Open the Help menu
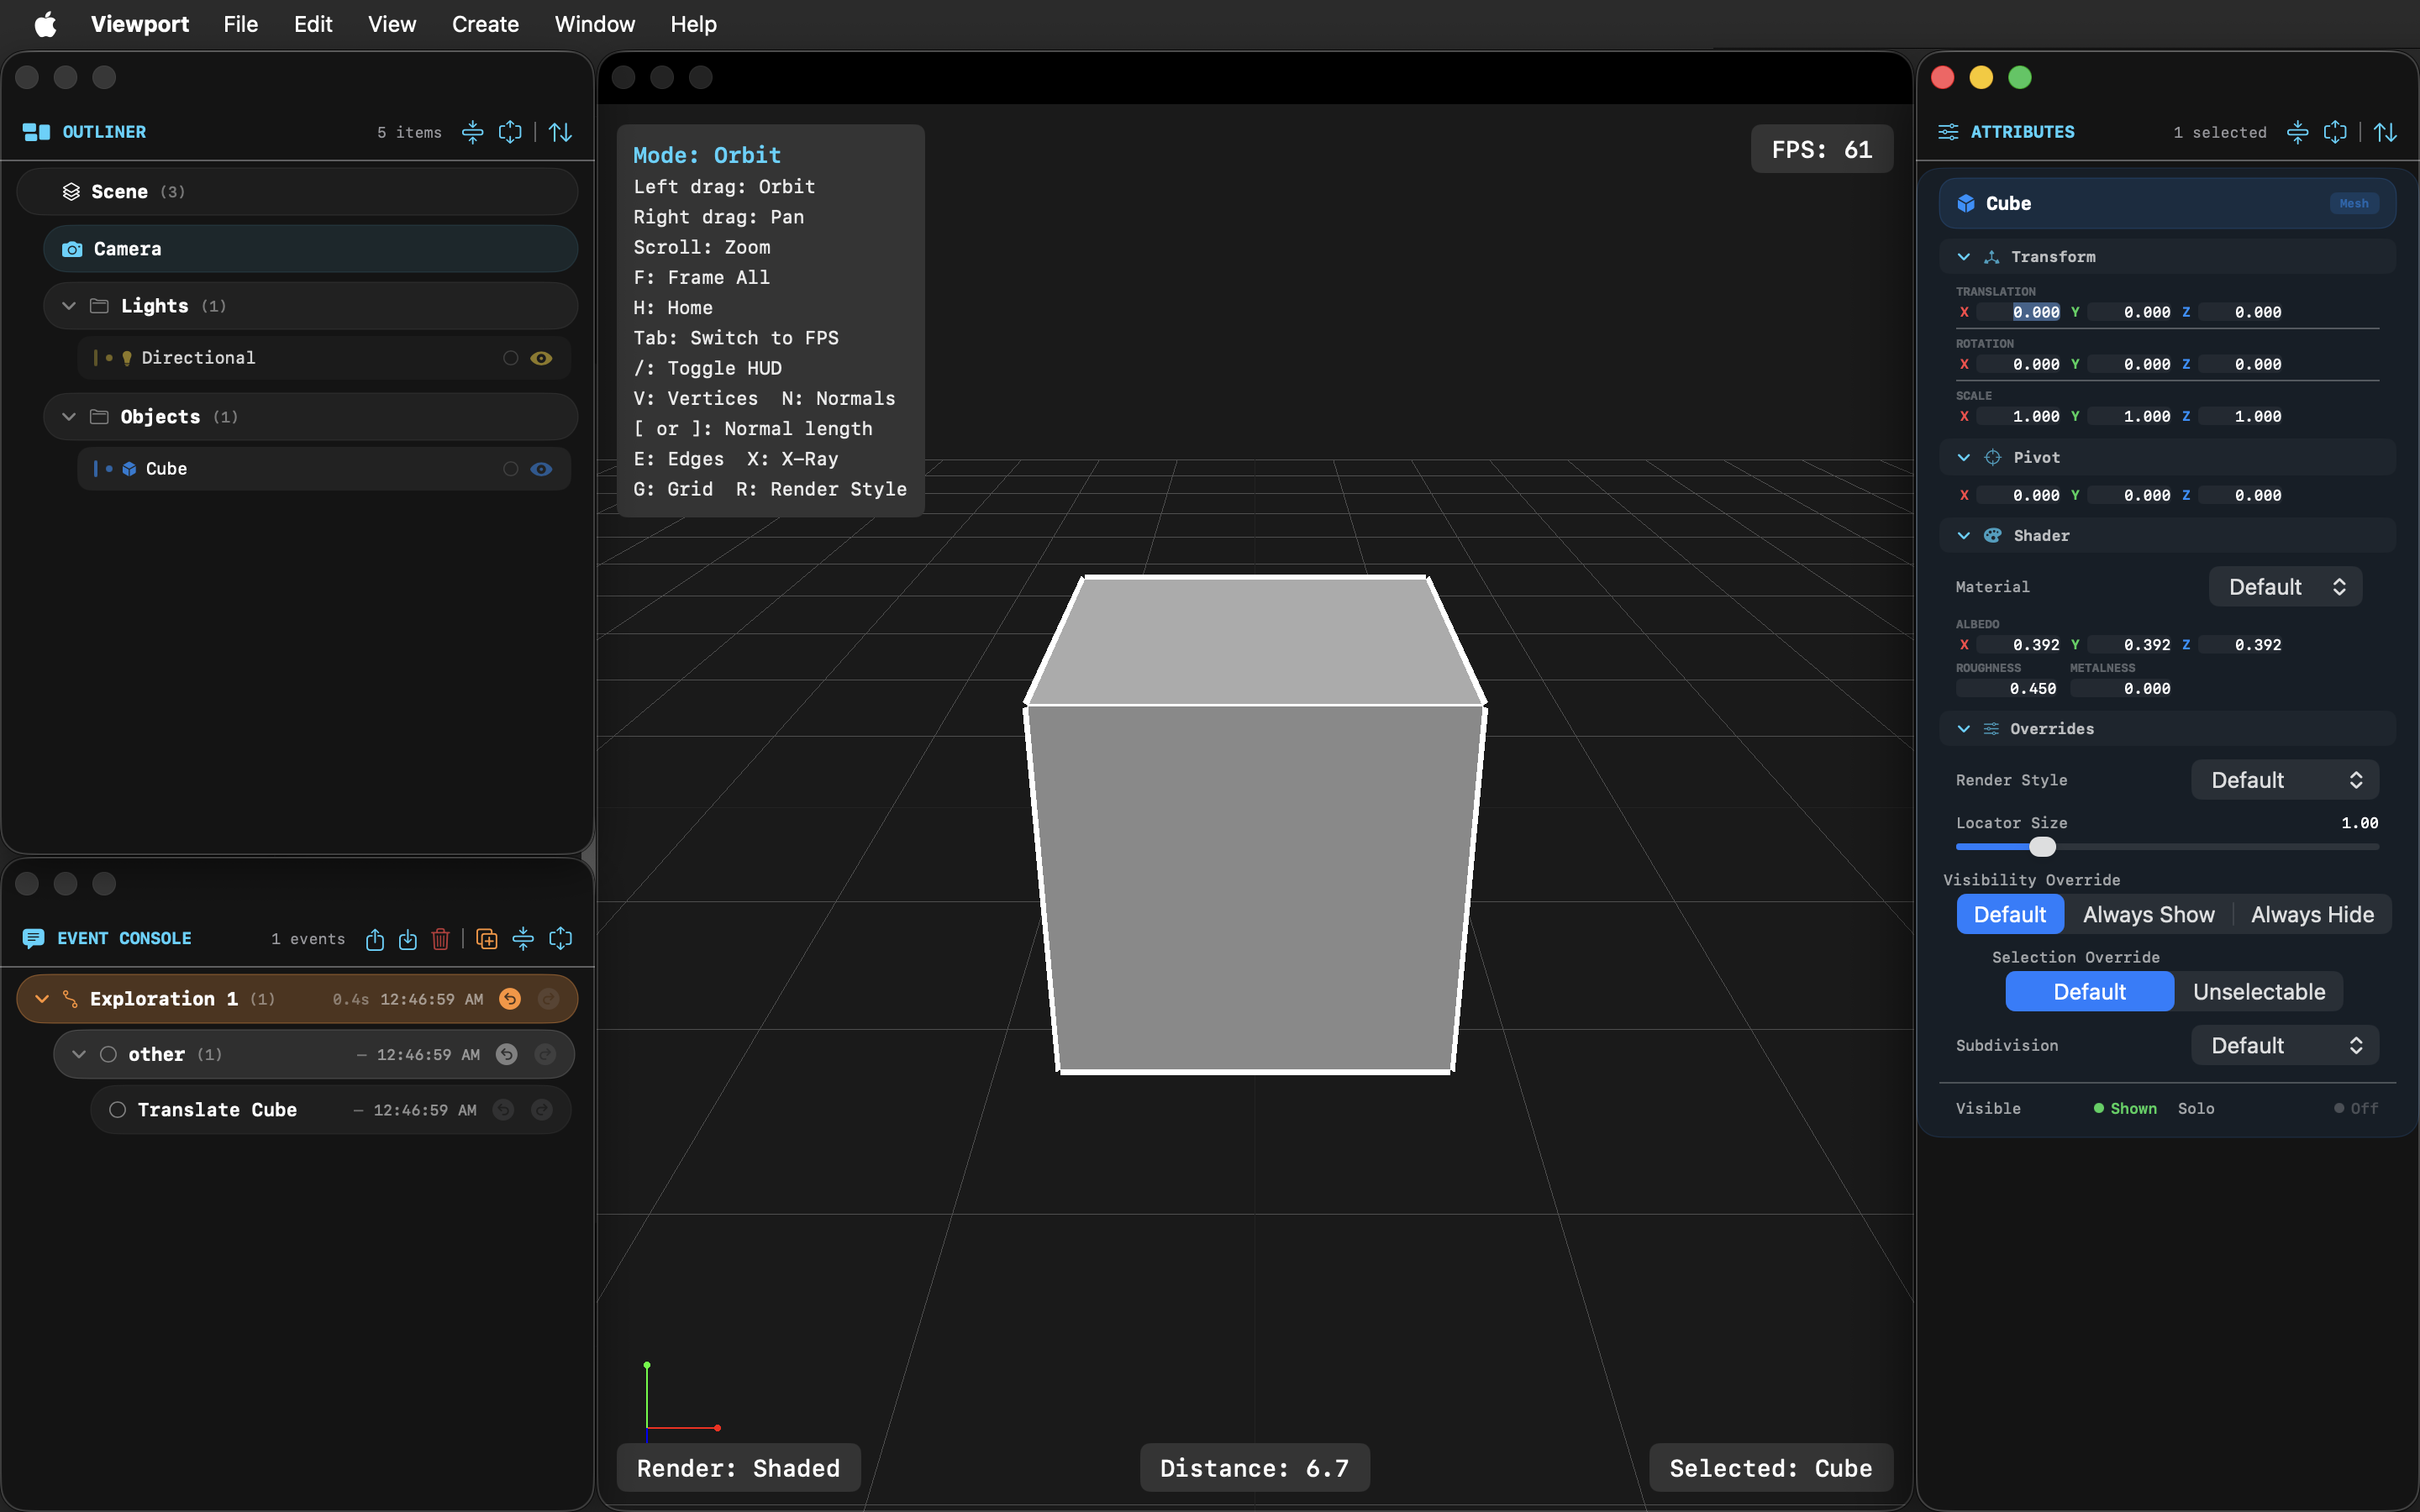2420x1512 pixels. pos(693,24)
